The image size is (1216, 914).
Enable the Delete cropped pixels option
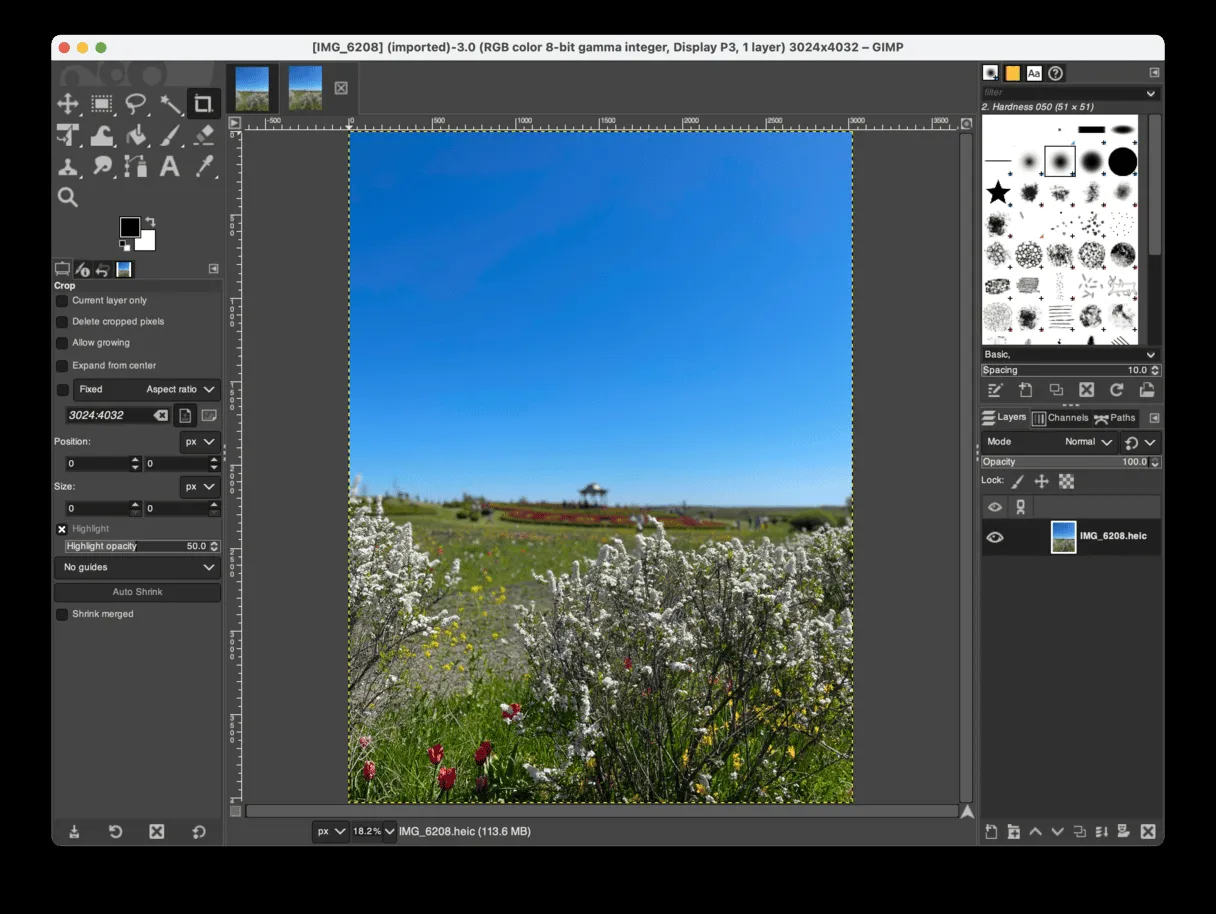coord(61,321)
